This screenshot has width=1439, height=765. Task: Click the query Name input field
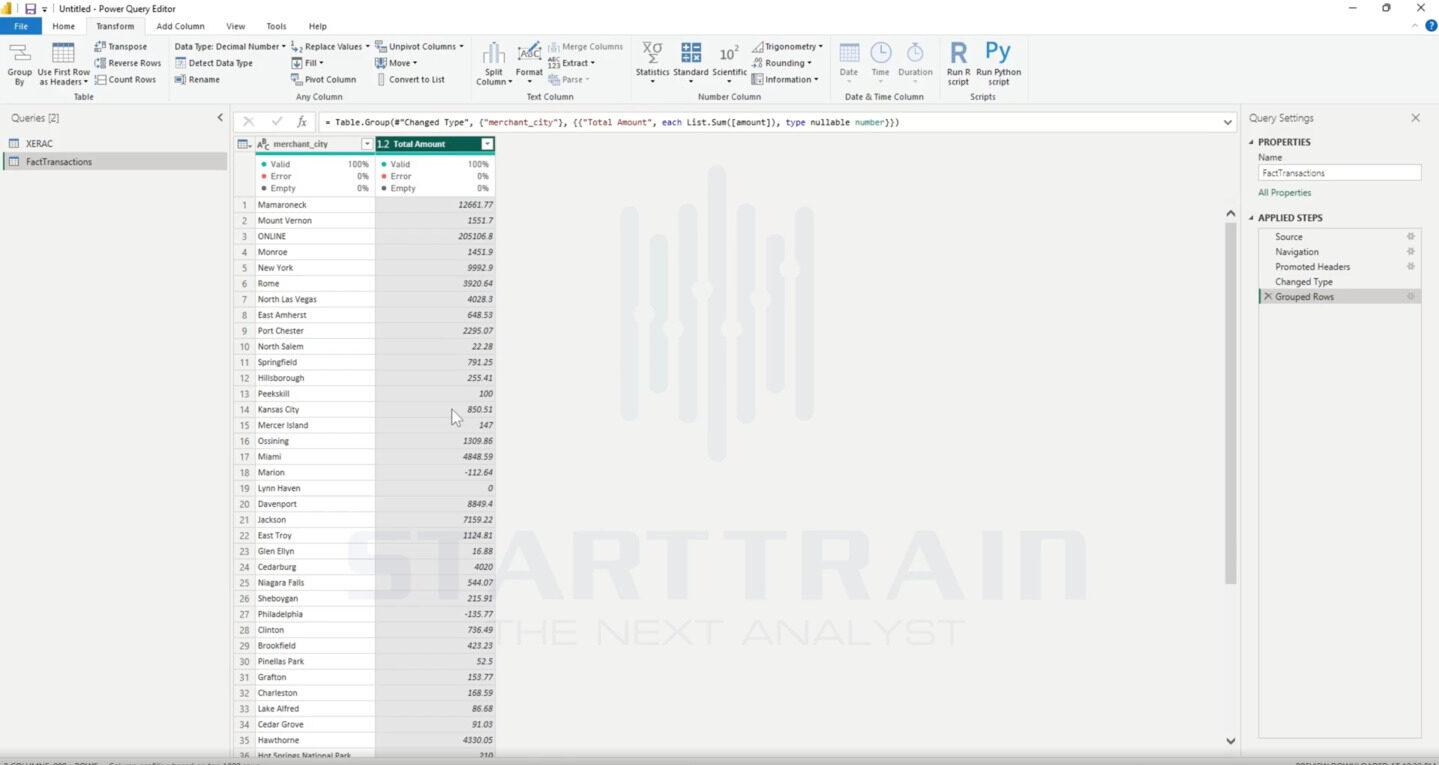point(1339,173)
